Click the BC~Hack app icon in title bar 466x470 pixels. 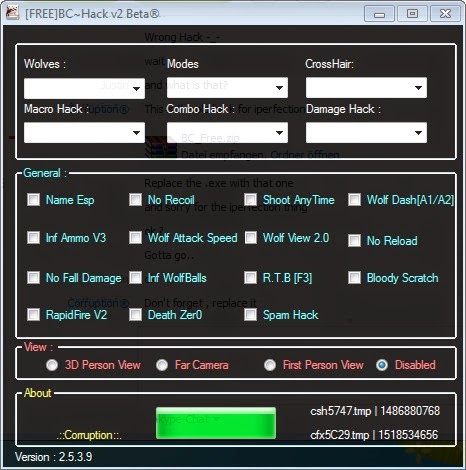click(12, 13)
